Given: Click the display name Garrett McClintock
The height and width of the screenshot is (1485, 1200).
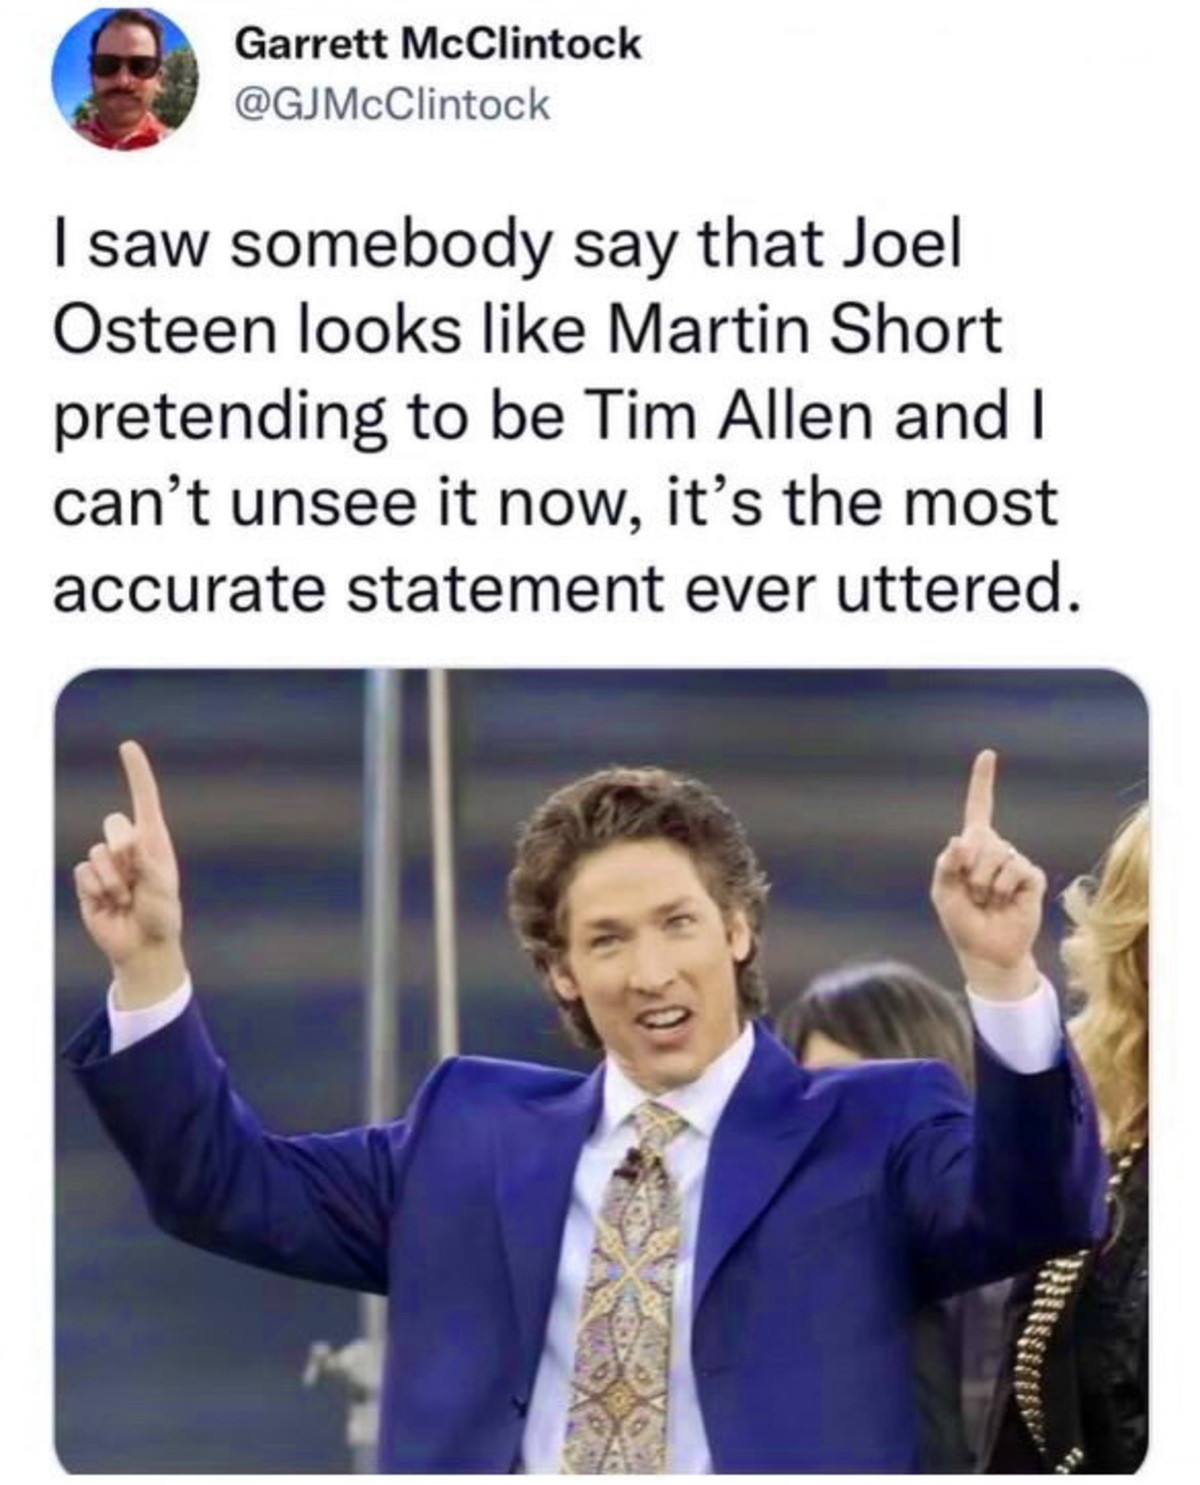Looking at the screenshot, I should [437, 44].
